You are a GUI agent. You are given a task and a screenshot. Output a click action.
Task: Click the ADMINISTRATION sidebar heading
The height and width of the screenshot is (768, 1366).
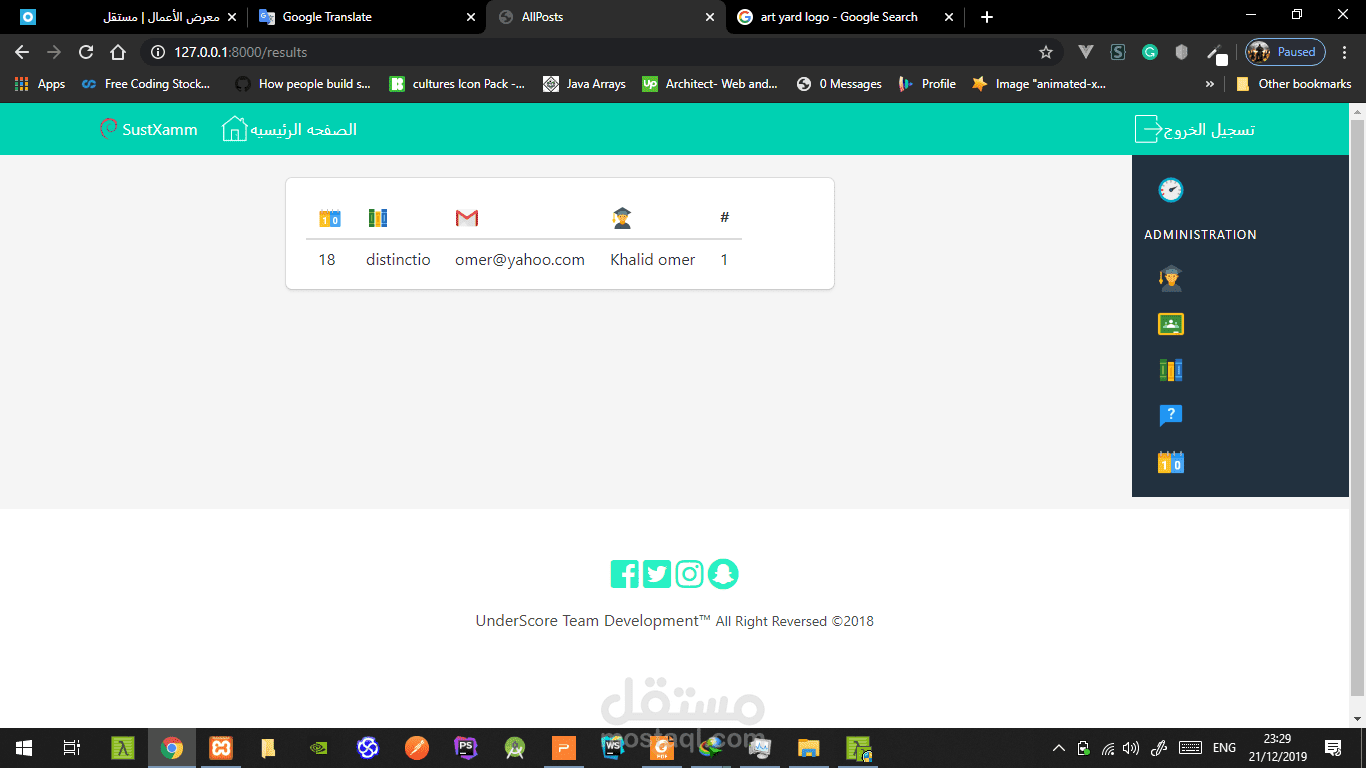pos(1200,235)
